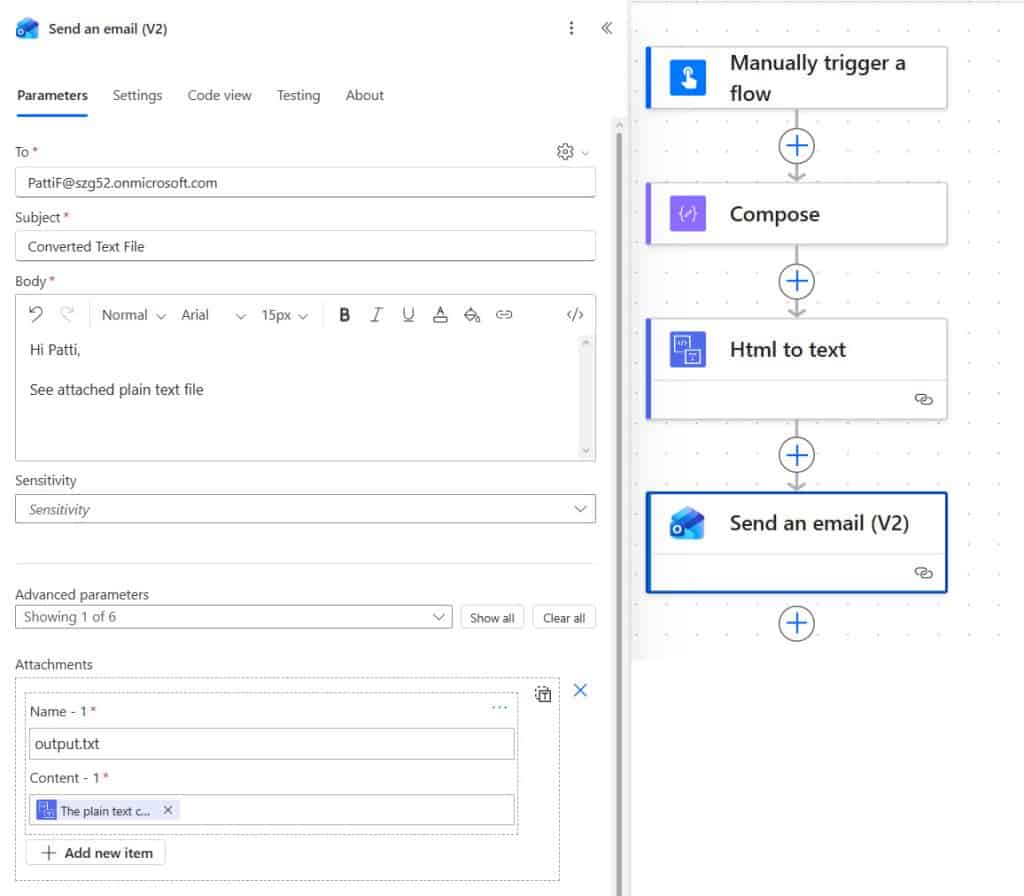Collapse the Send an email panel

pyautogui.click(x=607, y=28)
